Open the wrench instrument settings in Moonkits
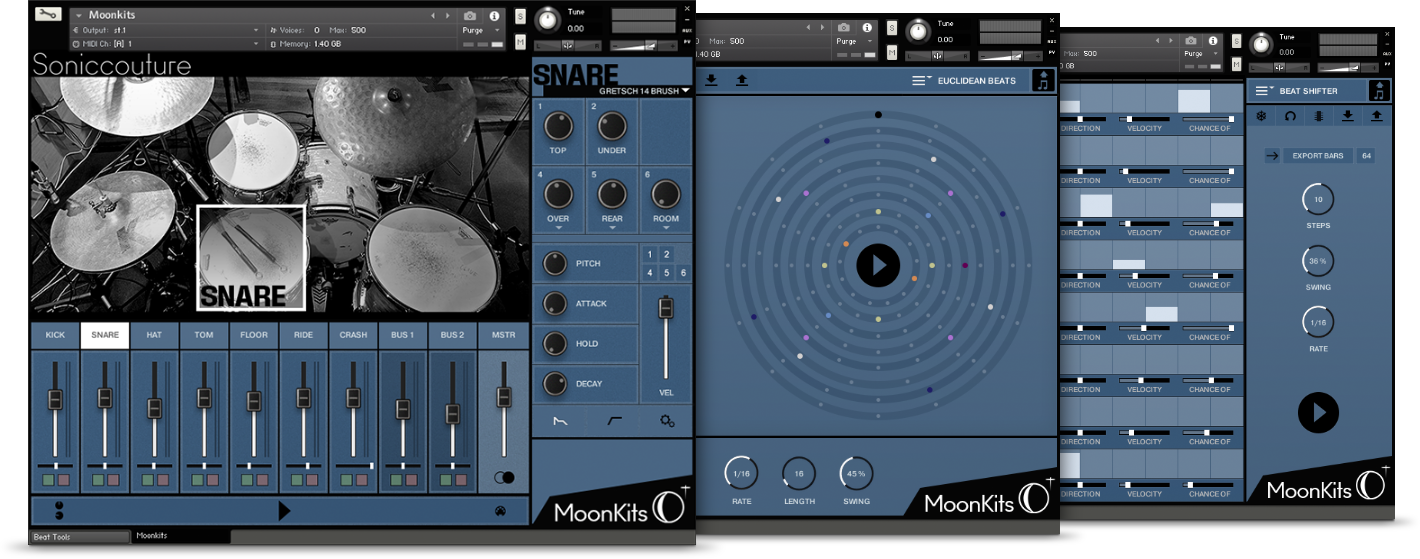Viewport: 1420px width, 559px height. tap(47, 15)
